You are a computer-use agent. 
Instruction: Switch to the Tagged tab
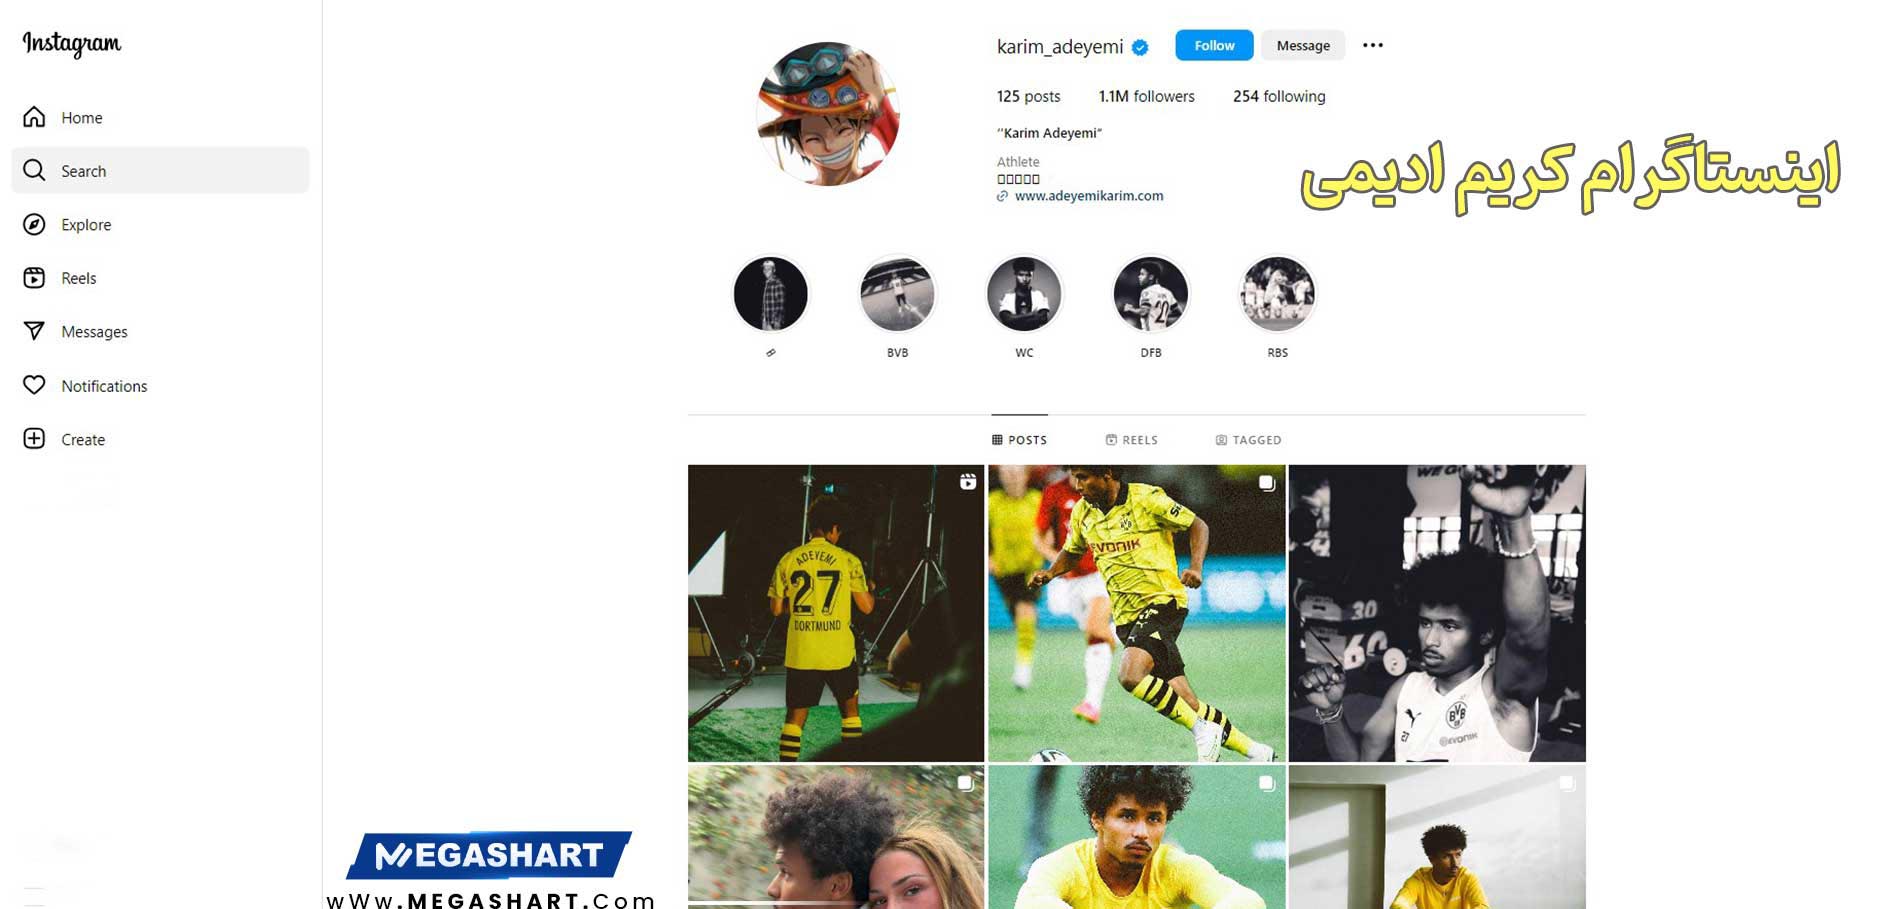1248,440
